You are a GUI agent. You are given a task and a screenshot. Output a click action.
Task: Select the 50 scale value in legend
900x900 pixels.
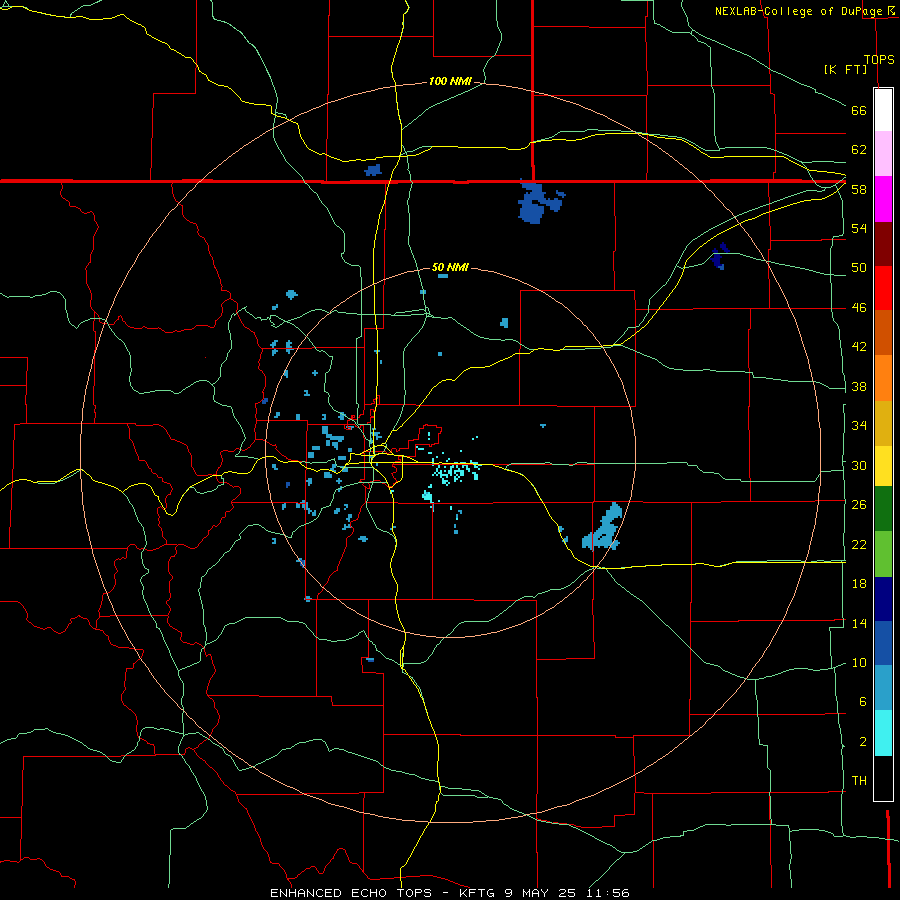tap(859, 267)
